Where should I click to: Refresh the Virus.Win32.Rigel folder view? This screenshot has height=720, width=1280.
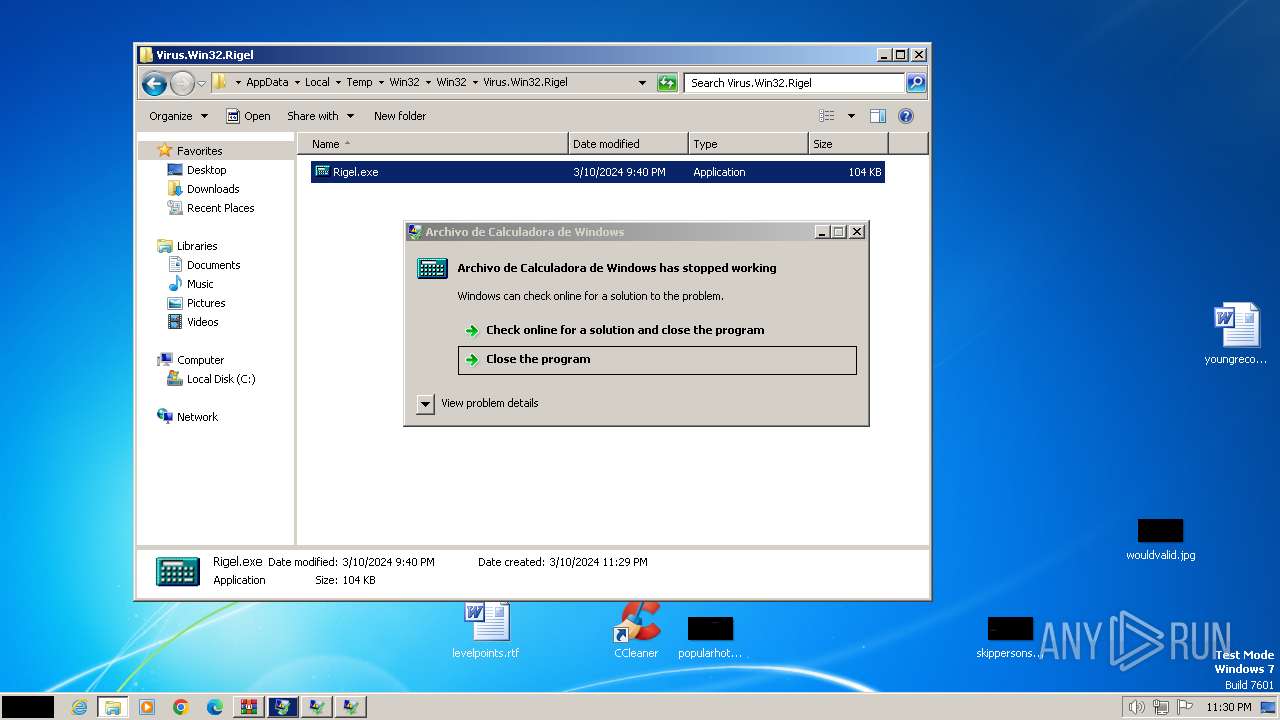click(x=667, y=83)
